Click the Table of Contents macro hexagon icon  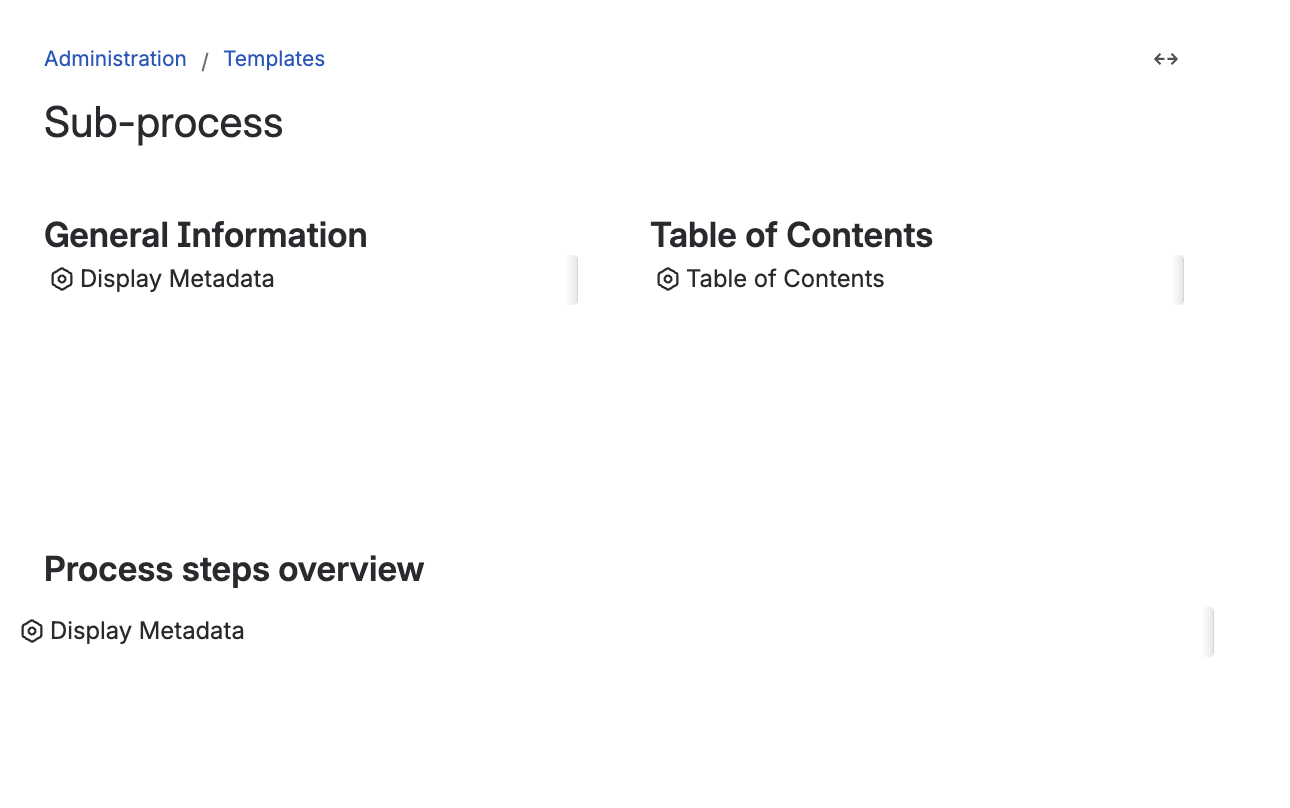668,280
